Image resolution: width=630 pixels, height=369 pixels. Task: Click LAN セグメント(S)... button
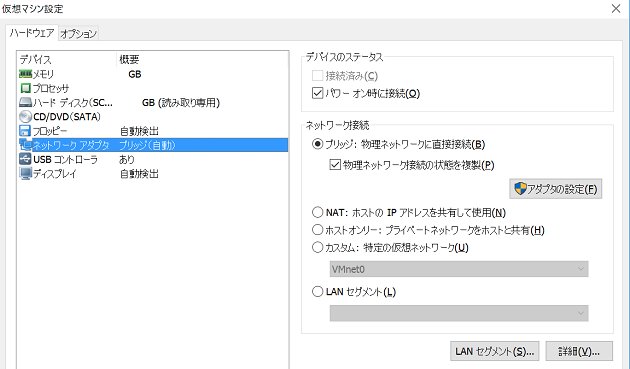point(494,352)
